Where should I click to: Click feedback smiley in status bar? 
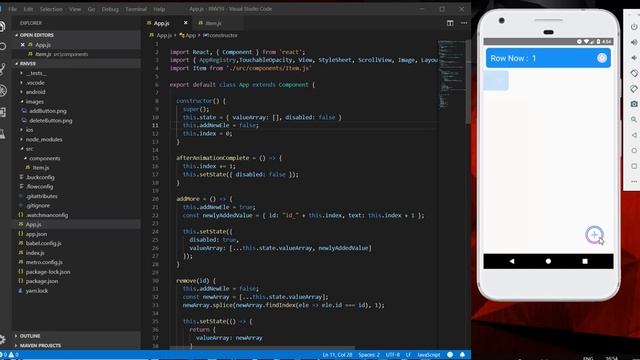coord(450,355)
